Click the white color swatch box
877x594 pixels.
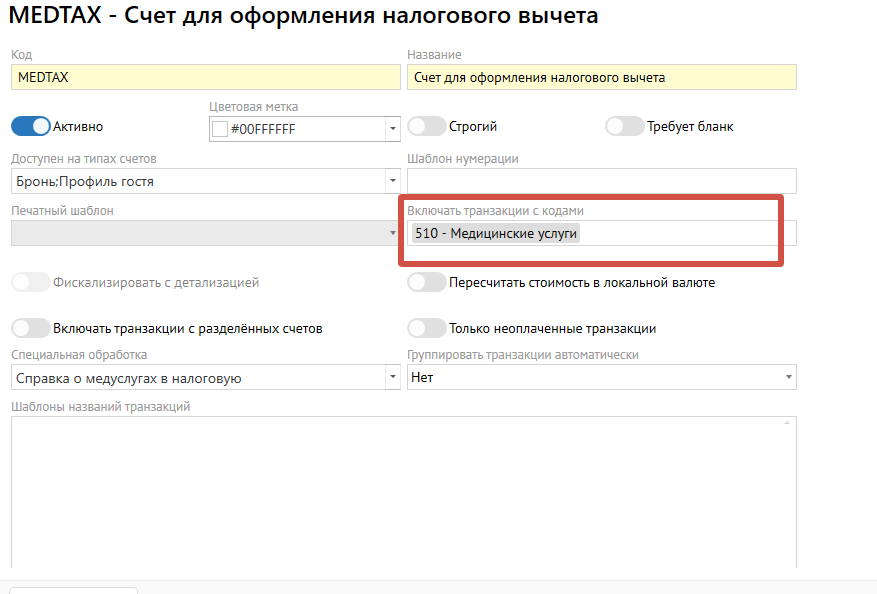pyautogui.click(x=220, y=129)
